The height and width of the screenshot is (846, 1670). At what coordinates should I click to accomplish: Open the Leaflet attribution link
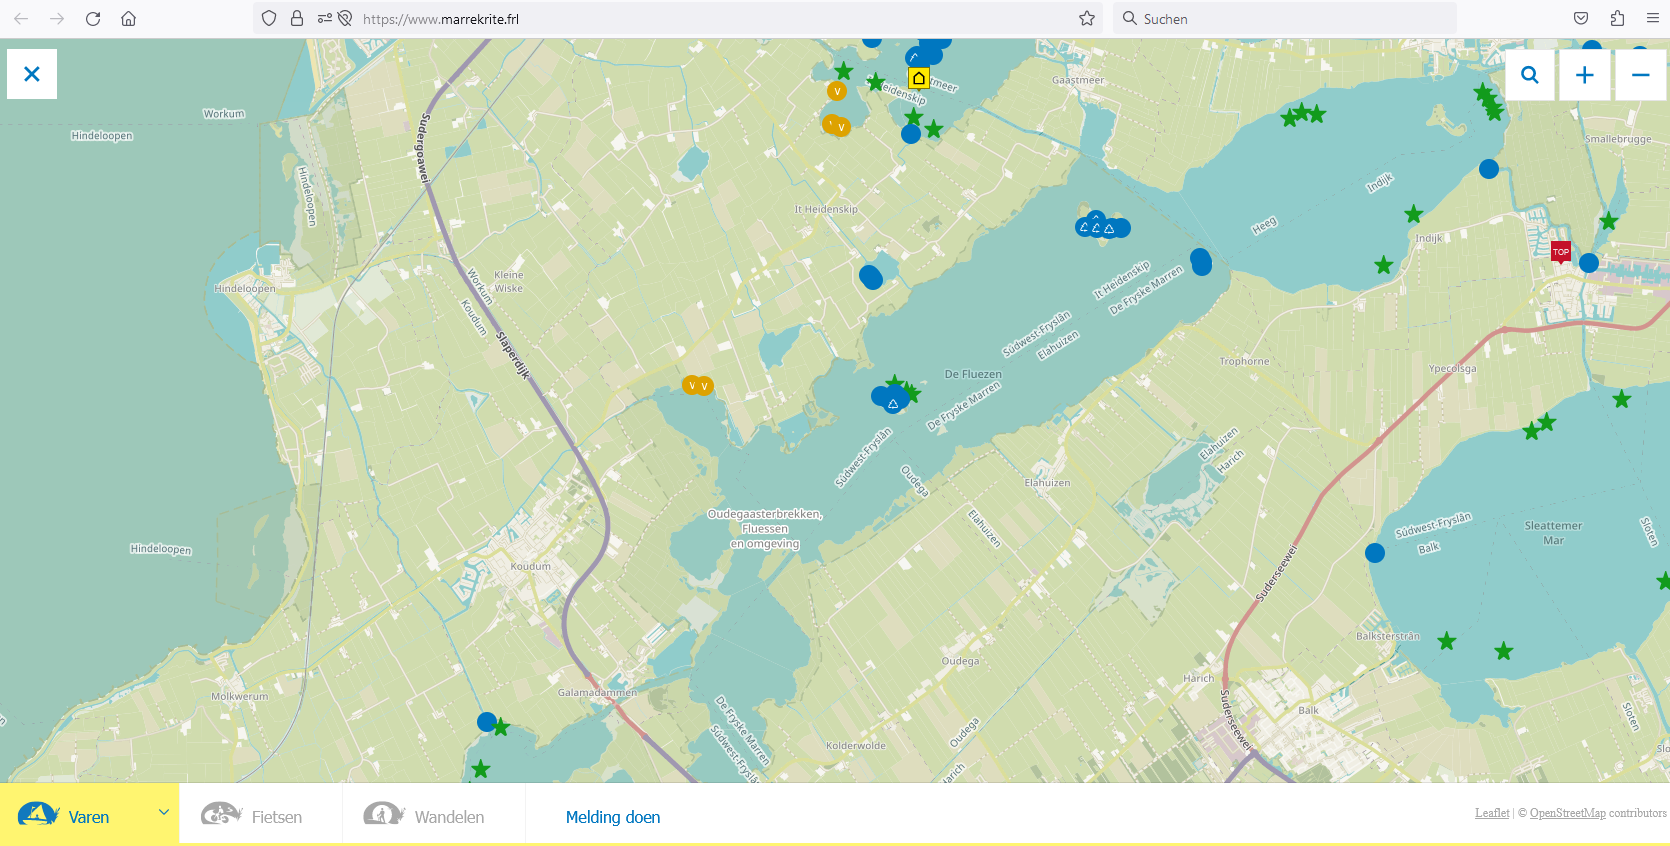[1491, 813]
